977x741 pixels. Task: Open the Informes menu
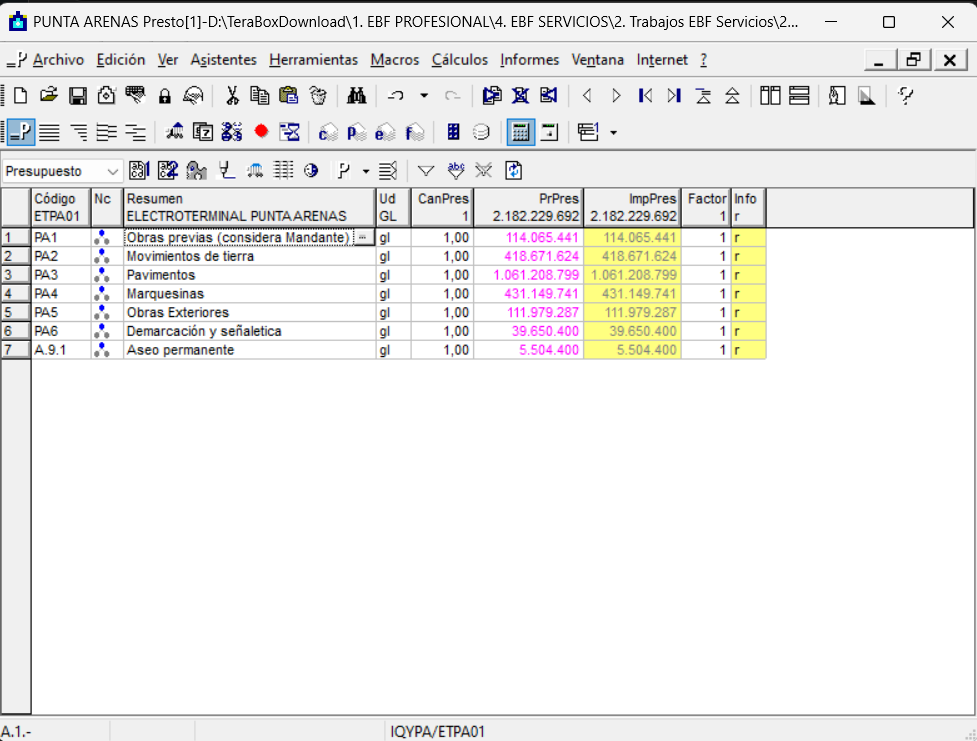(530, 60)
